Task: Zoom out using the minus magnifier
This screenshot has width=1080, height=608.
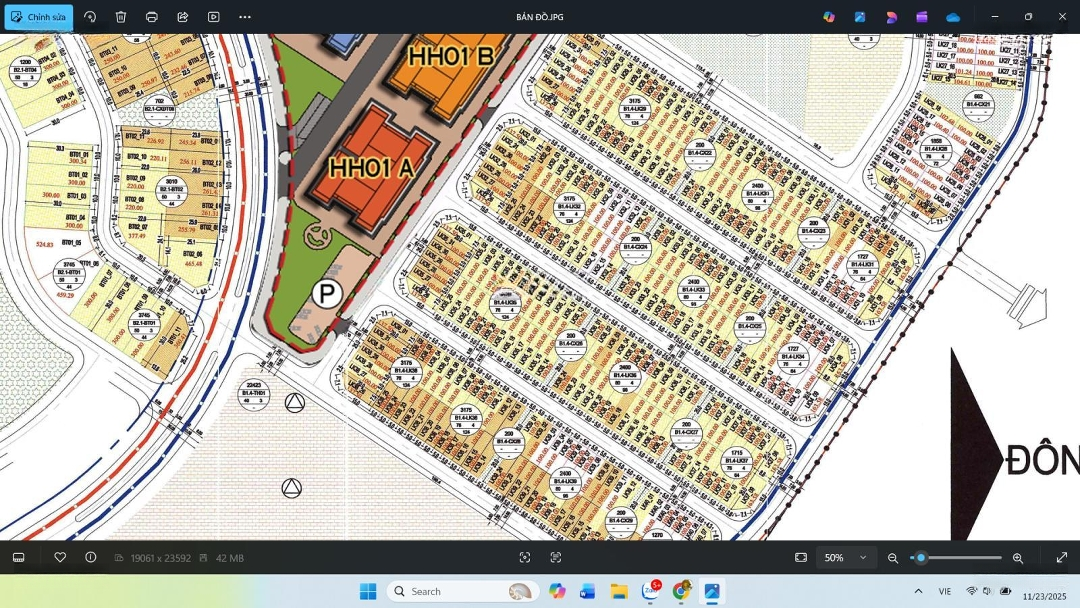Action: pos(893,558)
